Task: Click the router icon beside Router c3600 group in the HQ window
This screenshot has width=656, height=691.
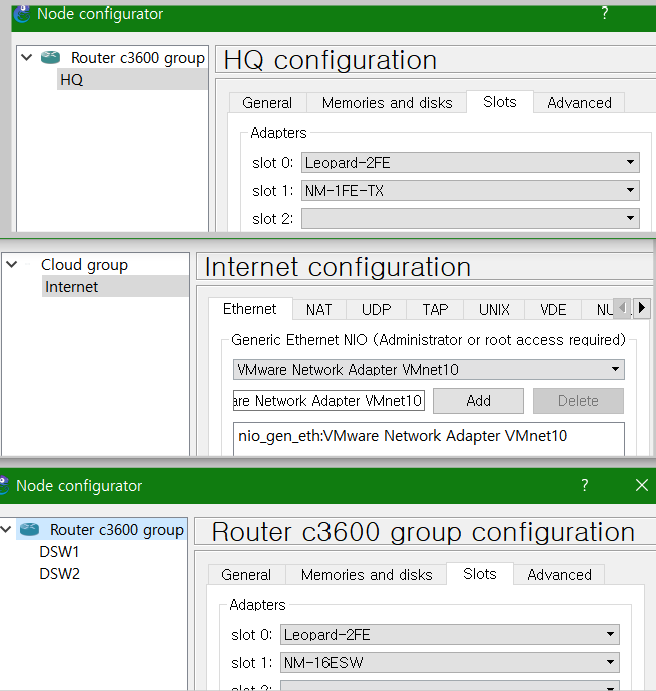Action: (x=50, y=57)
